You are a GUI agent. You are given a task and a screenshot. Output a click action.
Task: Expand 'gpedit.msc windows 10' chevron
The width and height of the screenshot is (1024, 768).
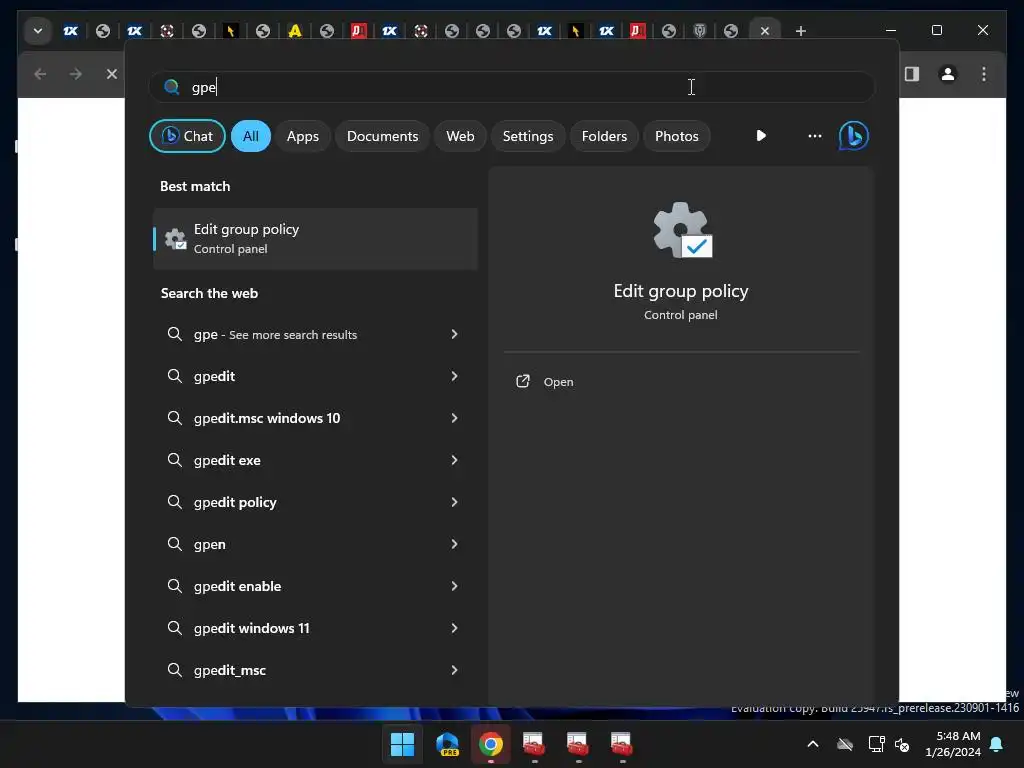pos(455,418)
